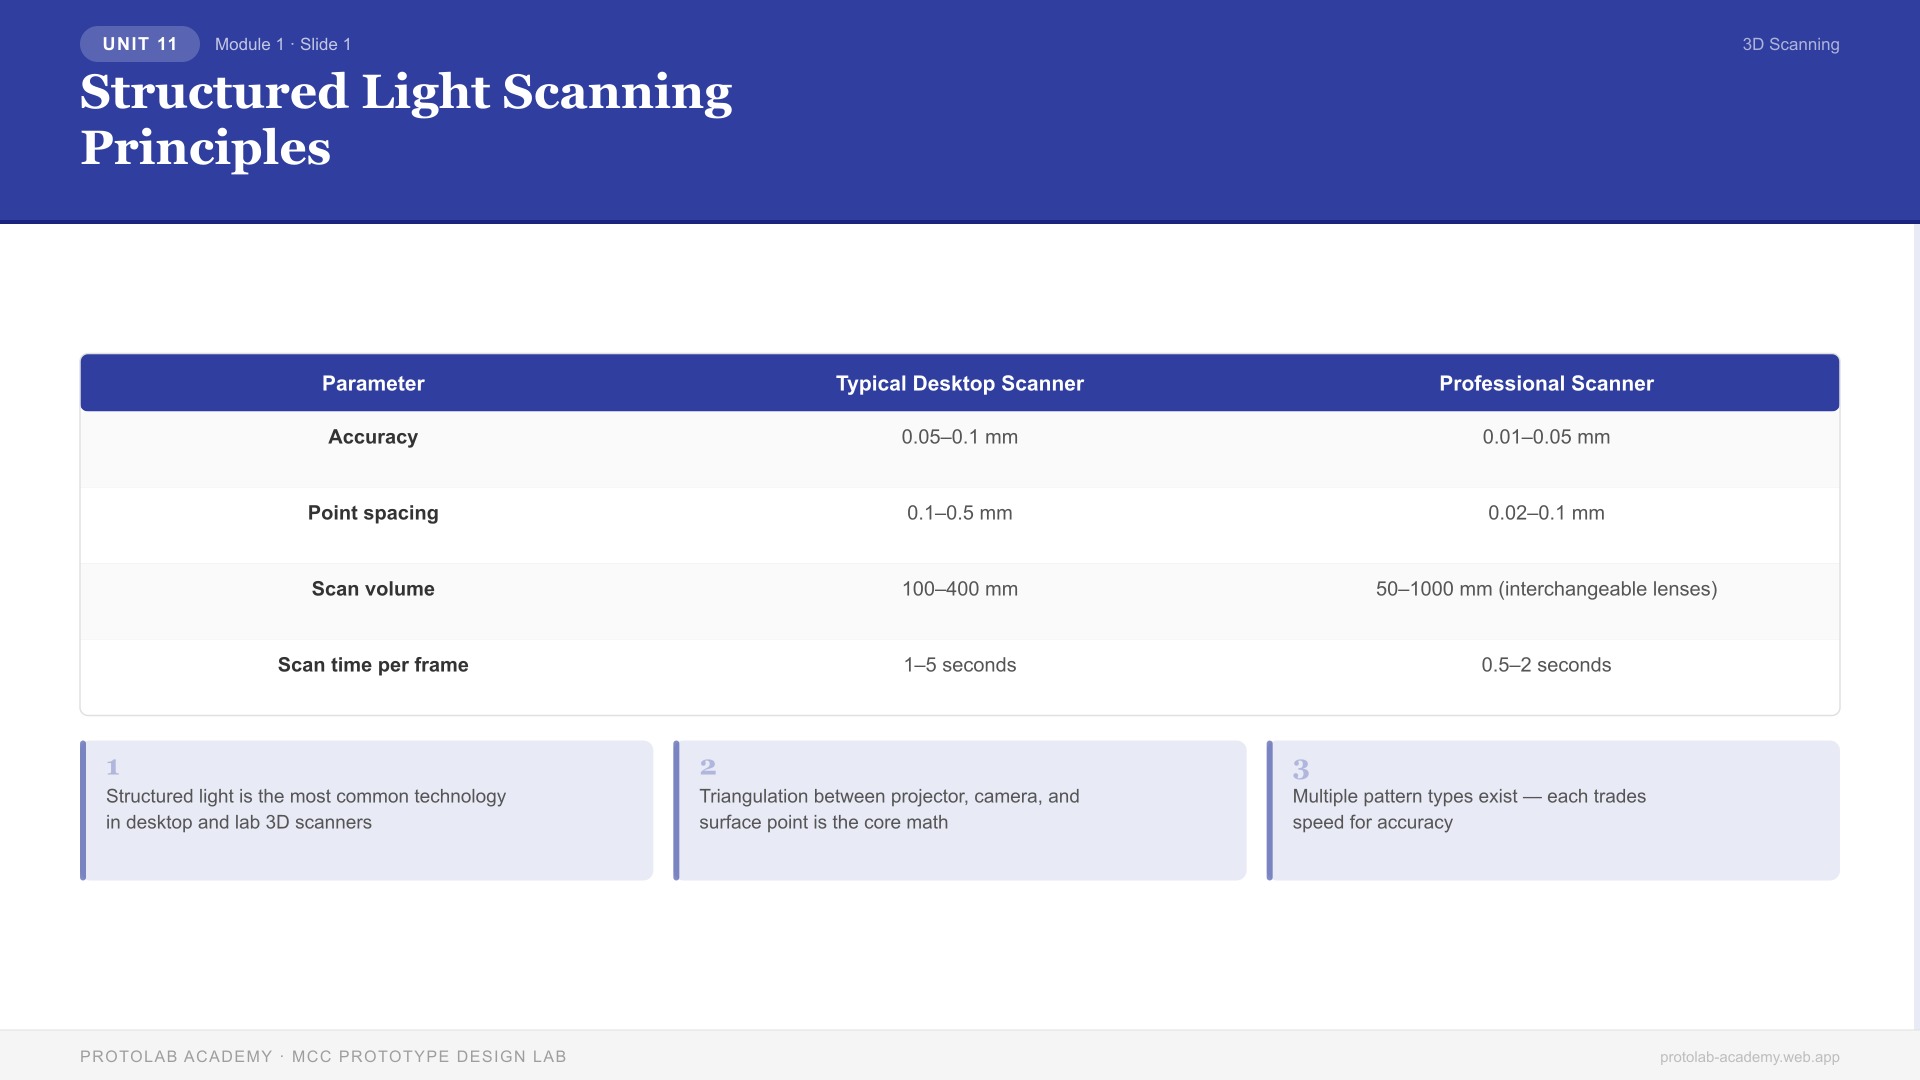This screenshot has width=1920, height=1080.
Task: Expand the Parameter column header
Action: (373, 383)
